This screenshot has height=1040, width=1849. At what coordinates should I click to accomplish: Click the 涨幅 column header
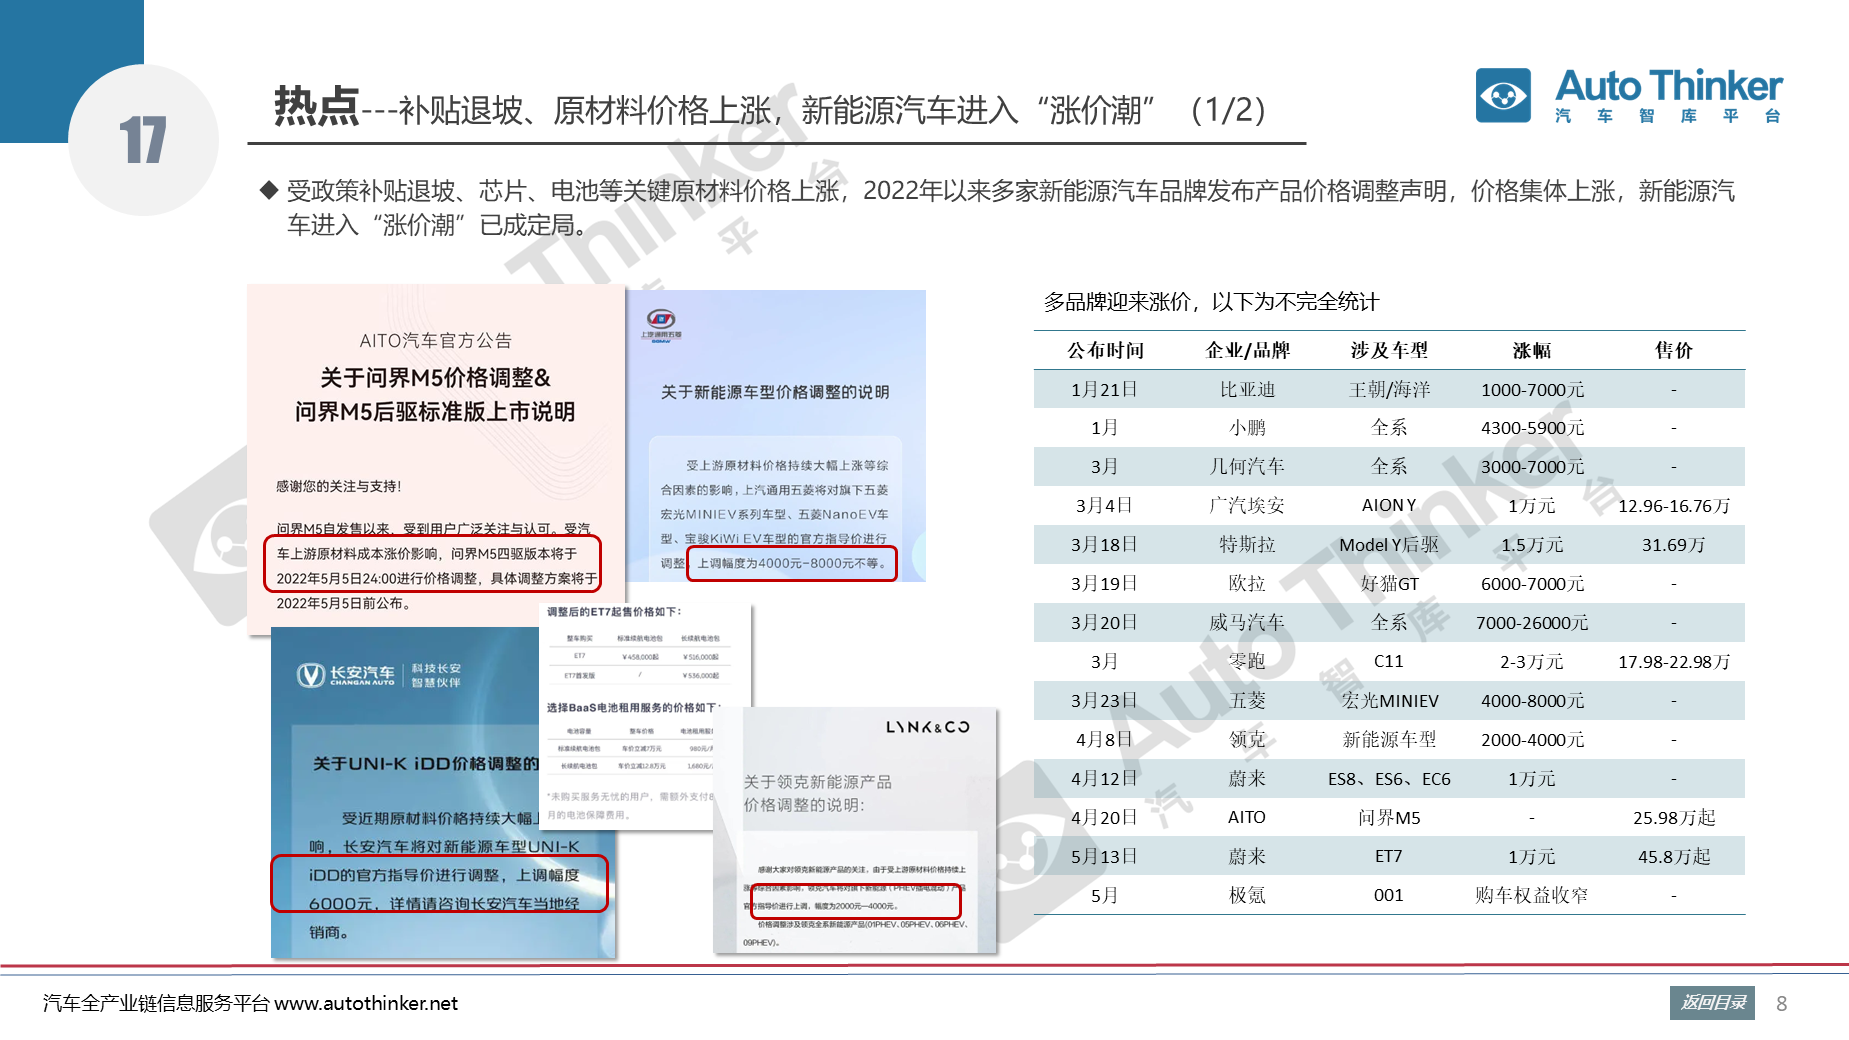pyautogui.click(x=1531, y=350)
